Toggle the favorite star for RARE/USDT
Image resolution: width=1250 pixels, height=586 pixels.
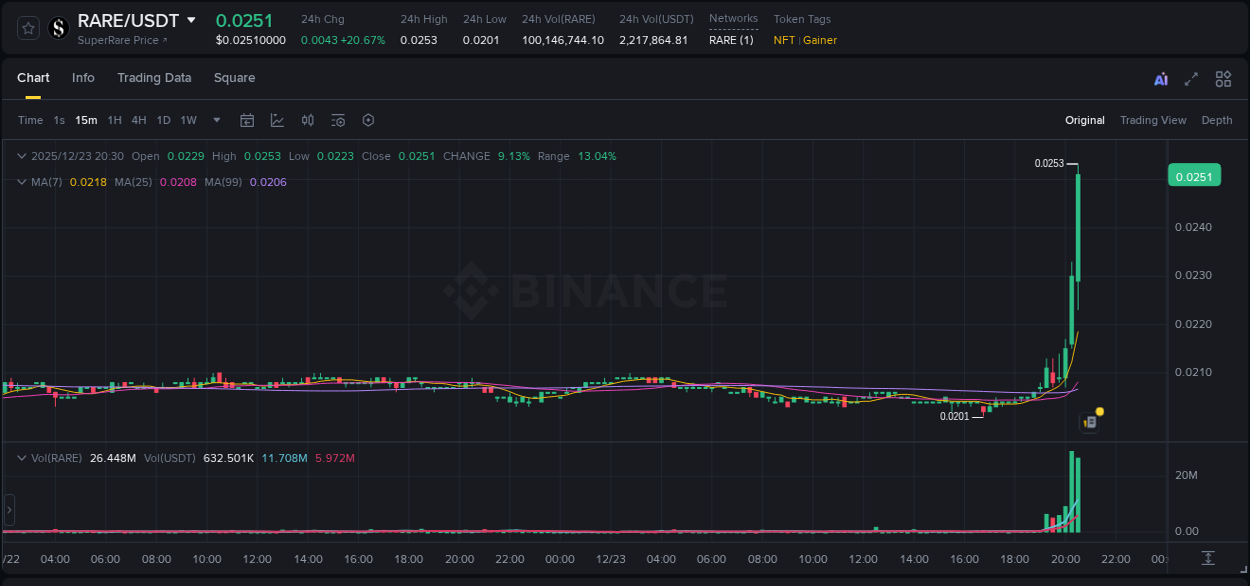click(27, 28)
